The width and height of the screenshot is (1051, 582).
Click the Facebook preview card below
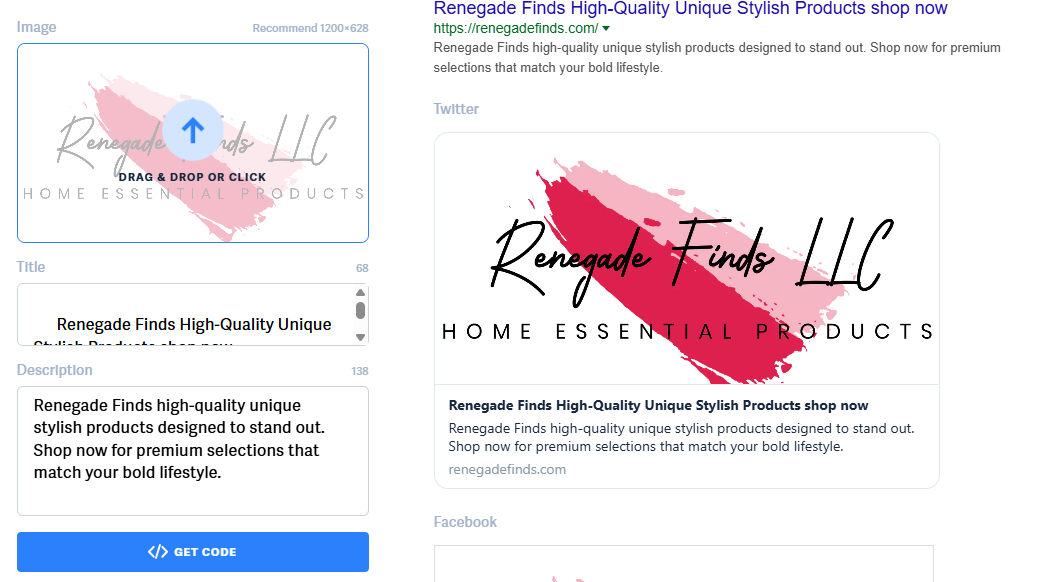click(x=684, y=564)
